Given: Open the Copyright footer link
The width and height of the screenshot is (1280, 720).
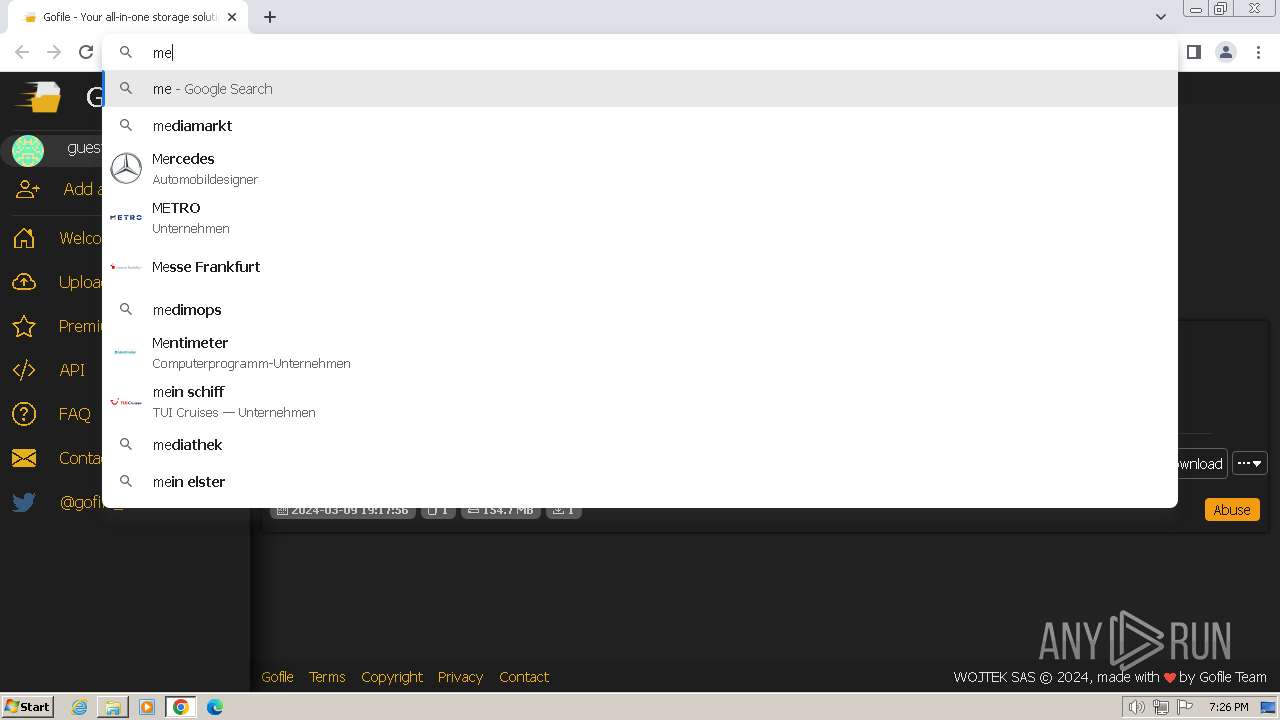Looking at the screenshot, I should click(392, 677).
